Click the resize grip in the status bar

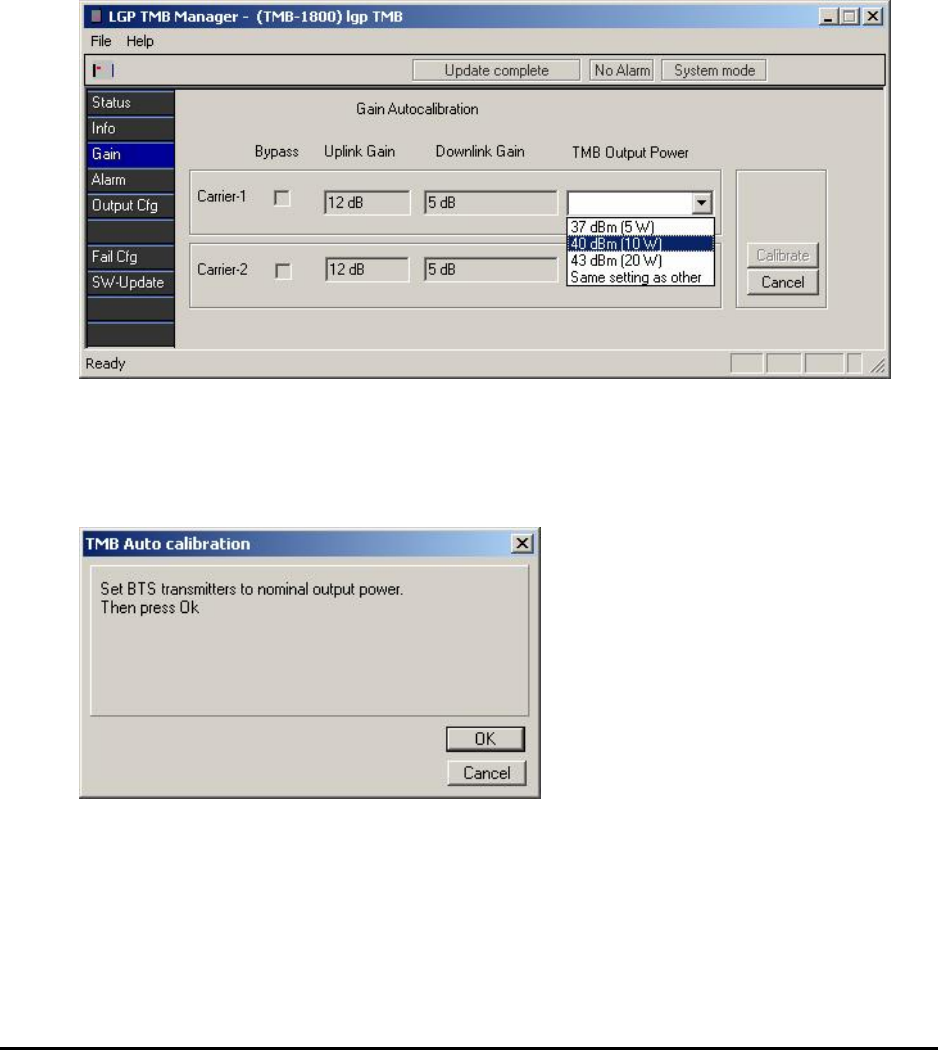878,365
